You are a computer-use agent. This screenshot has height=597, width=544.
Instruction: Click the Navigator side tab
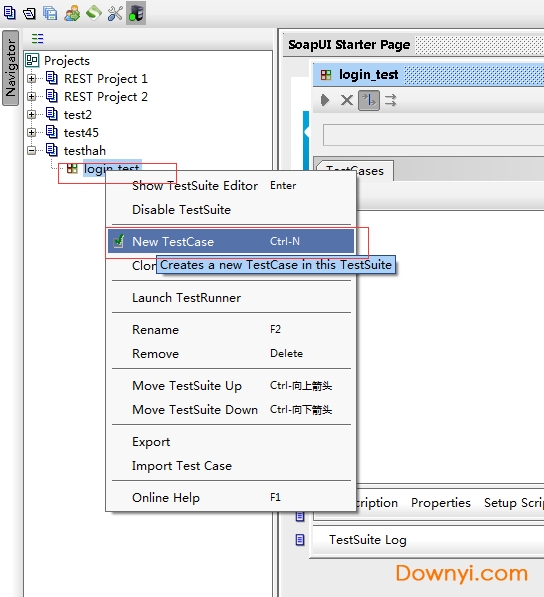coord(10,68)
